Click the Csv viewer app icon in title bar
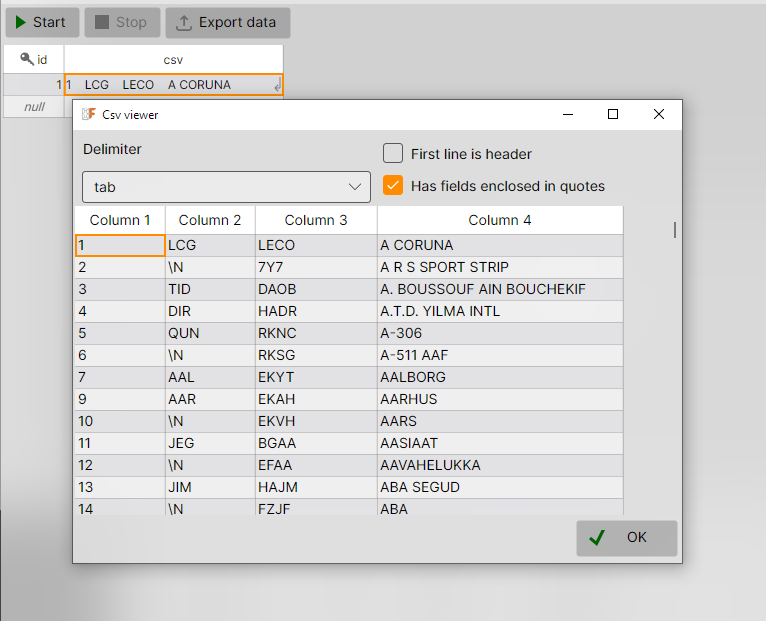This screenshot has width=766, height=621. pyautogui.click(x=89, y=114)
